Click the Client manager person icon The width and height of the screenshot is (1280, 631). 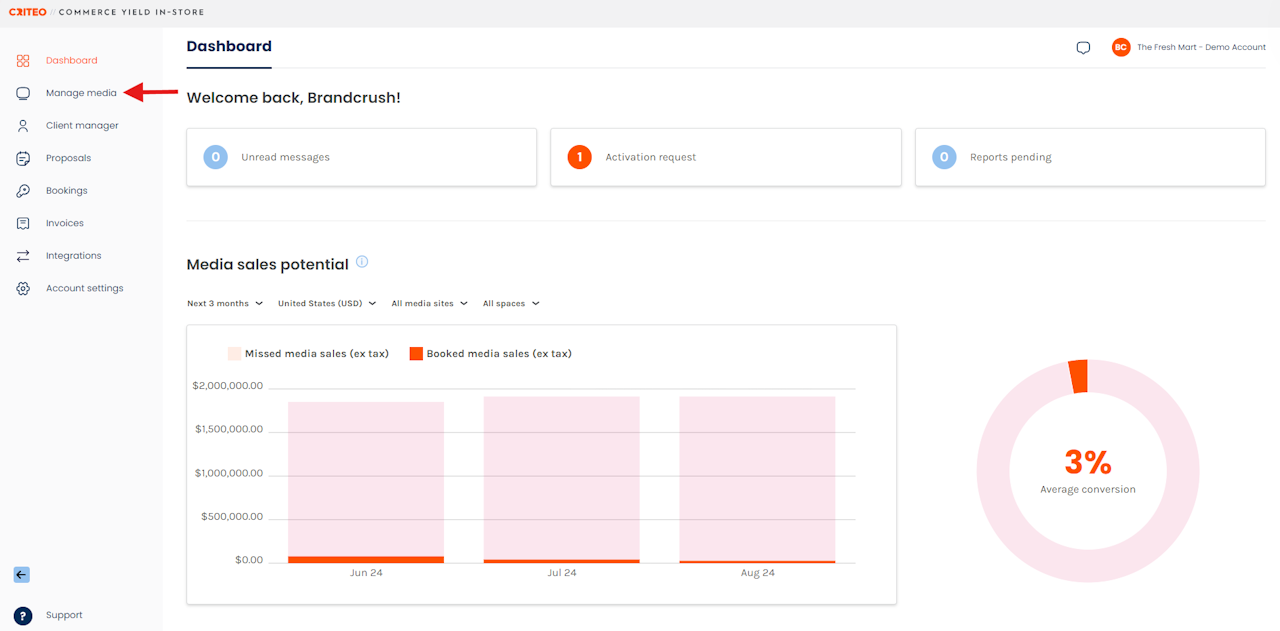(x=23, y=126)
